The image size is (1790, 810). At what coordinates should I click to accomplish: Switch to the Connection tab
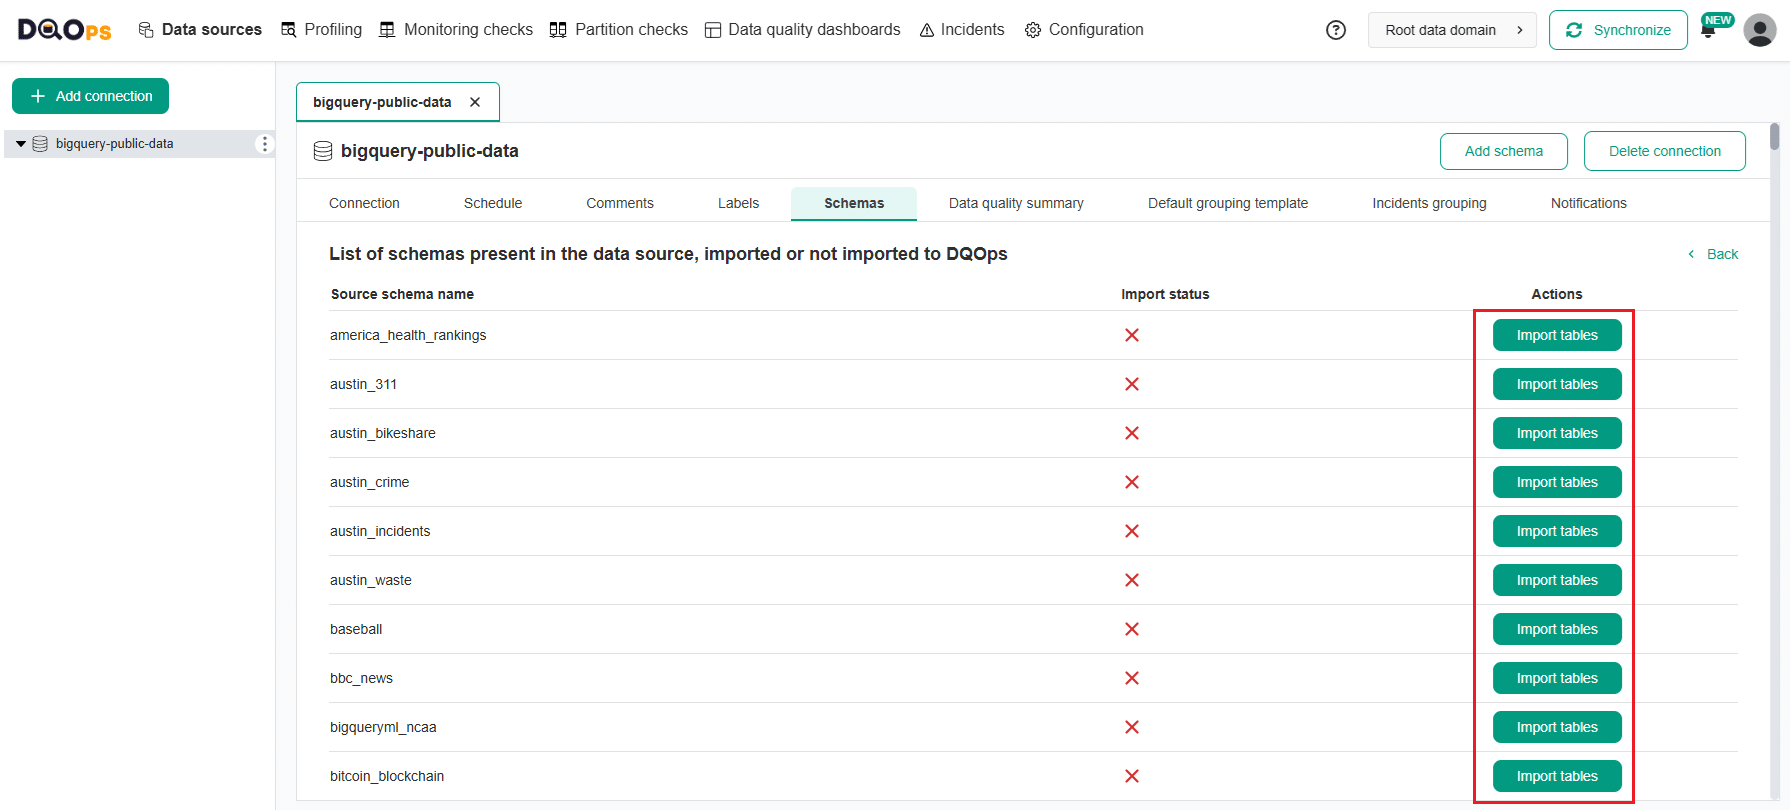tap(364, 203)
